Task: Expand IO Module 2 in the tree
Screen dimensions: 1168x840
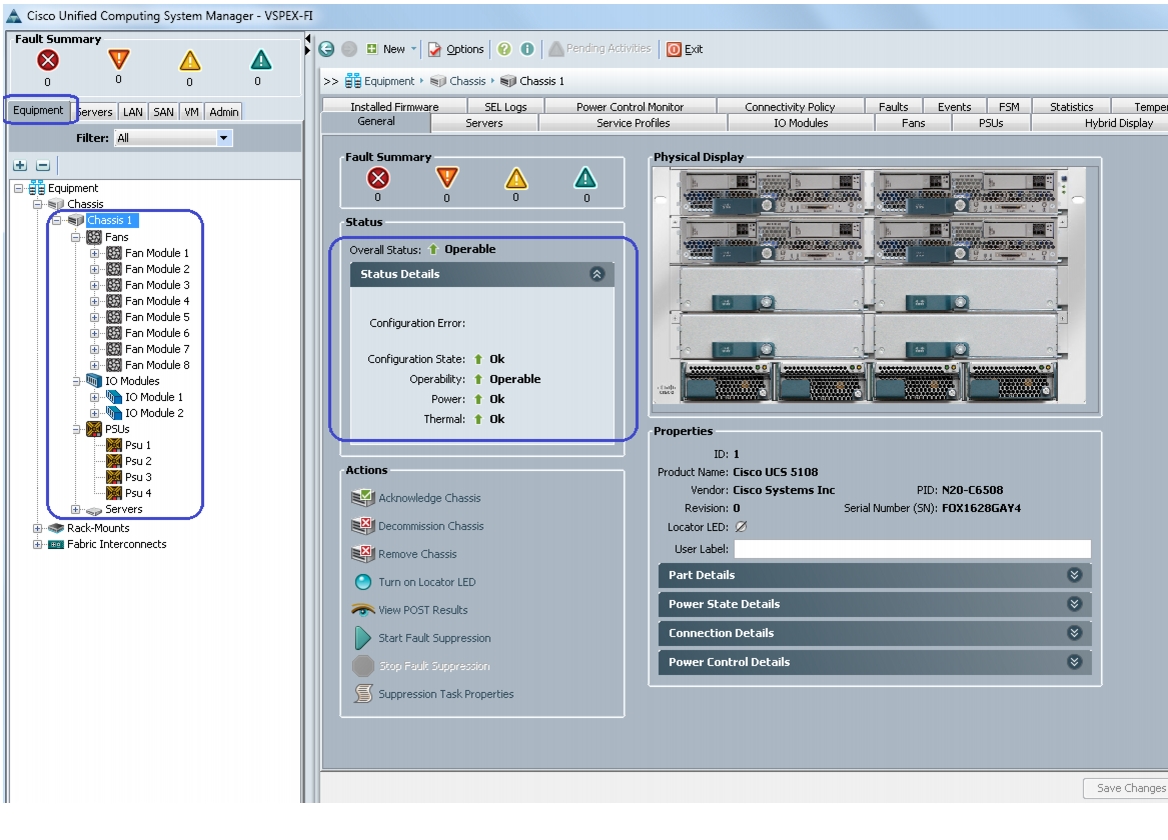Action: tap(95, 413)
